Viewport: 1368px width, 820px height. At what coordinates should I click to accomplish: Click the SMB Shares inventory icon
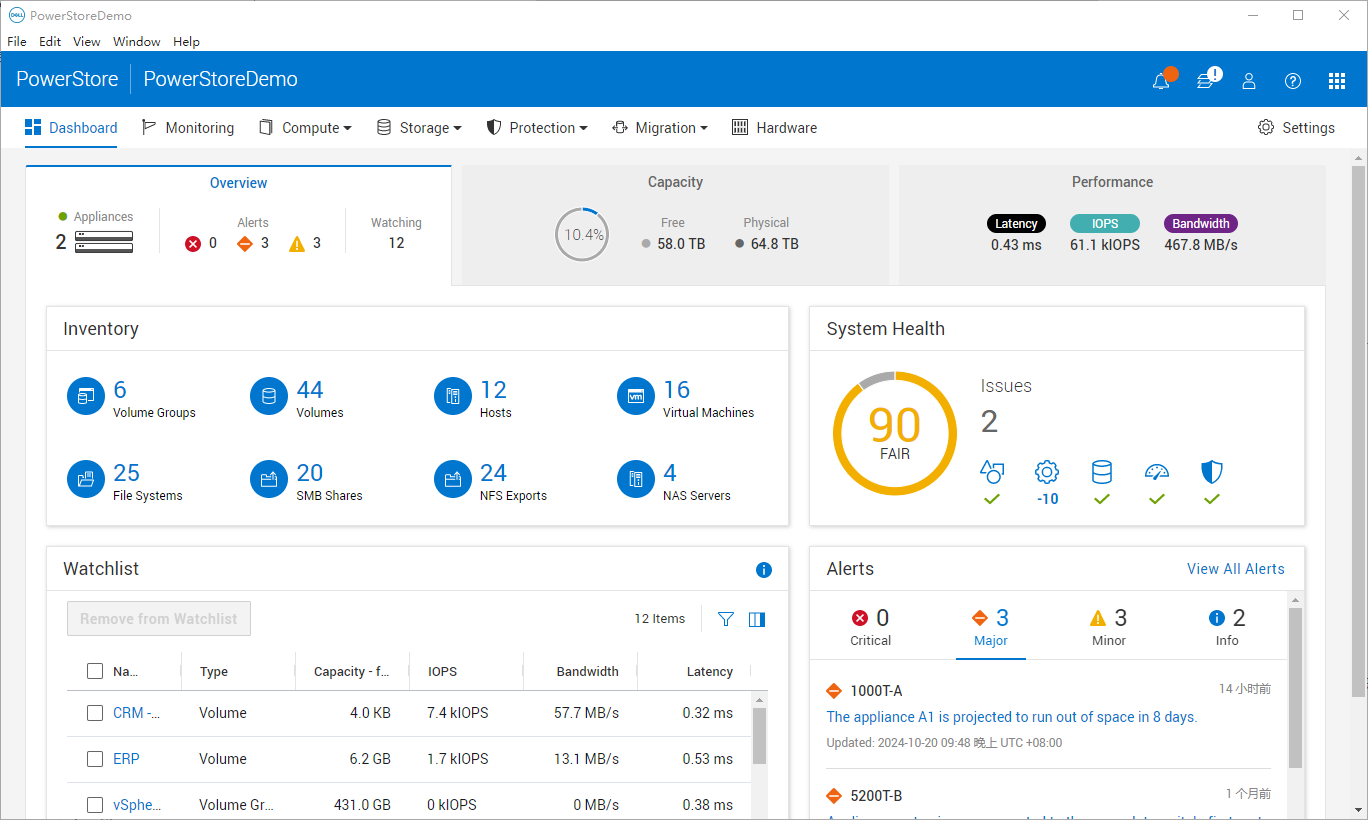[x=269, y=480]
